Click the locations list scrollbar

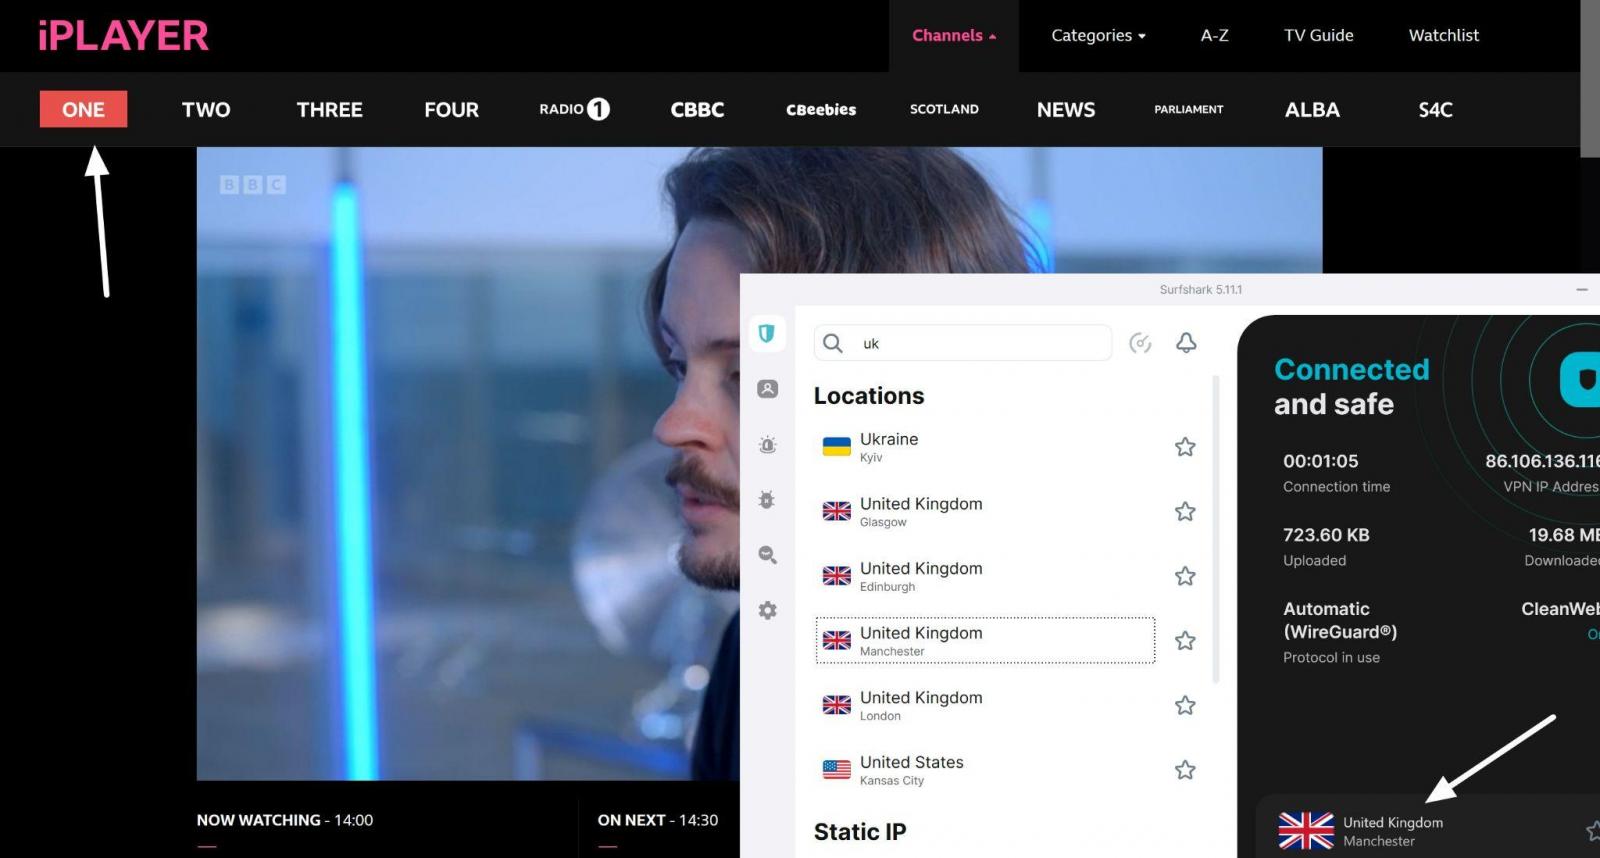pyautogui.click(x=1216, y=530)
